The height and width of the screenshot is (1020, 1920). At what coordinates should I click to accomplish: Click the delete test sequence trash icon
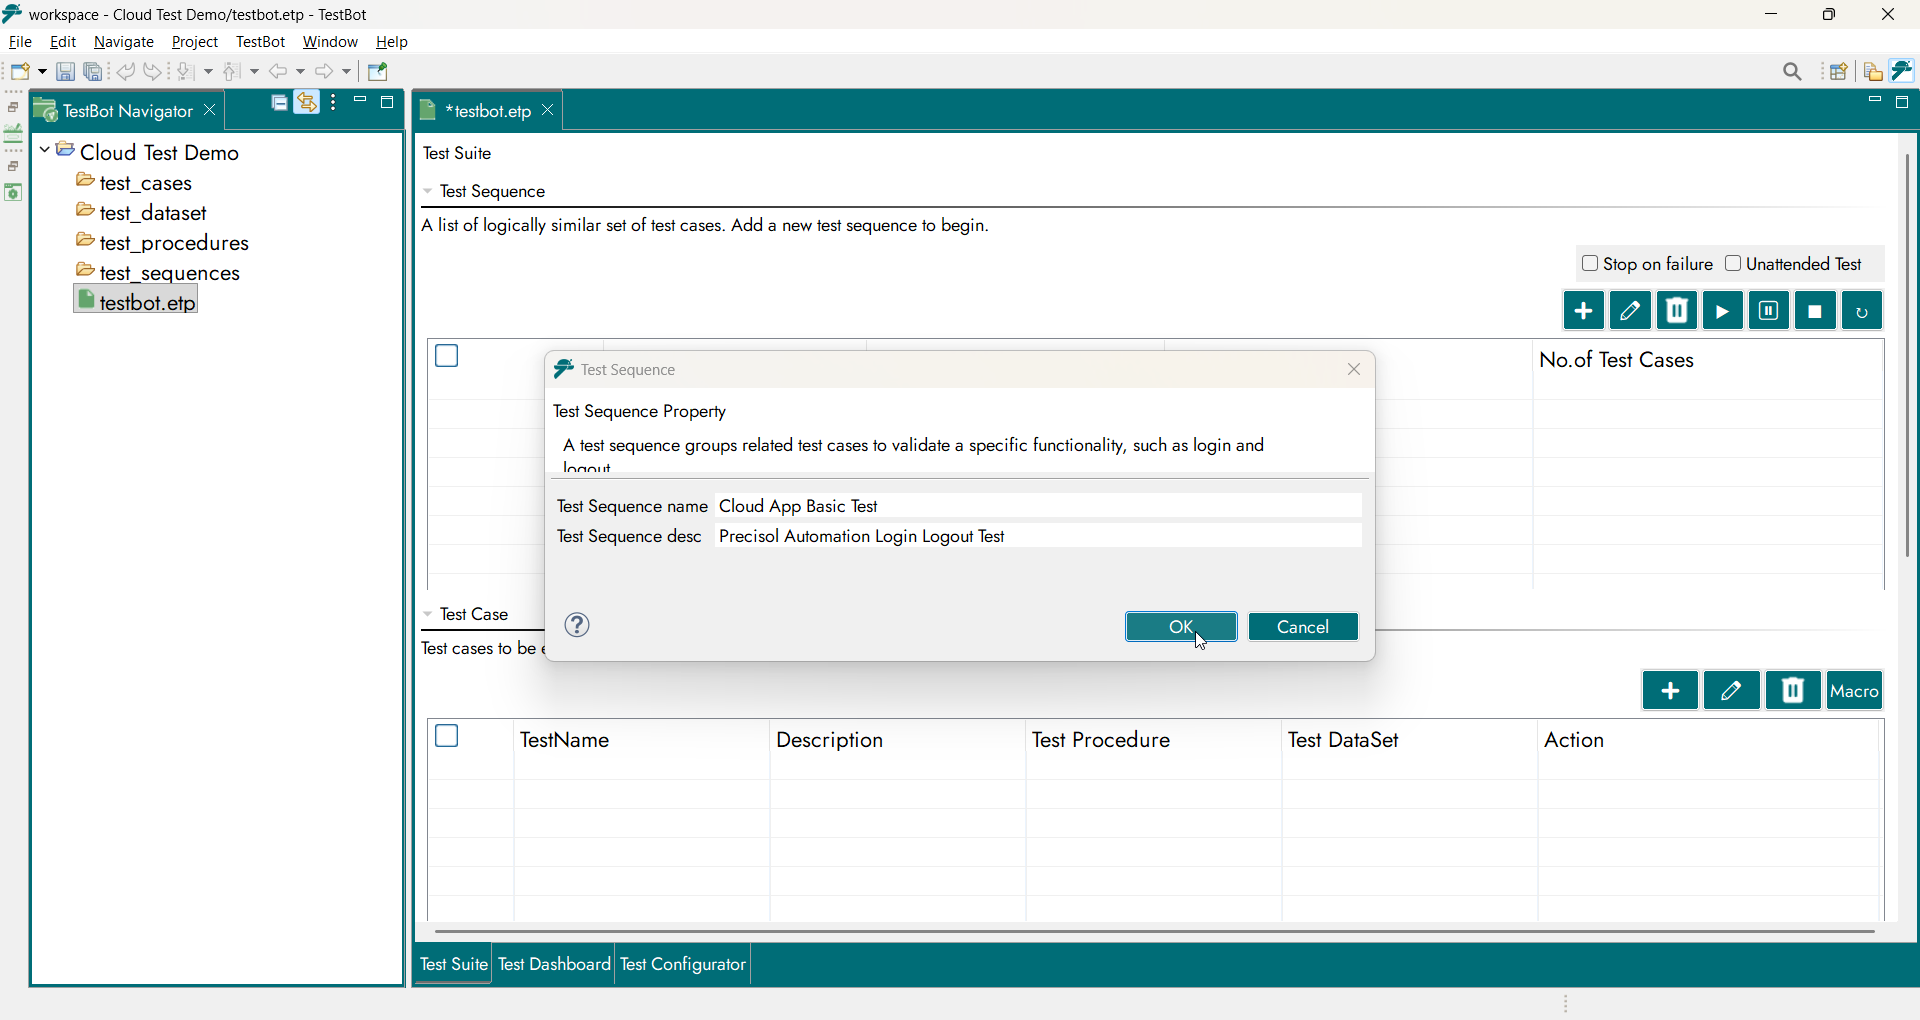(1677, 311)
